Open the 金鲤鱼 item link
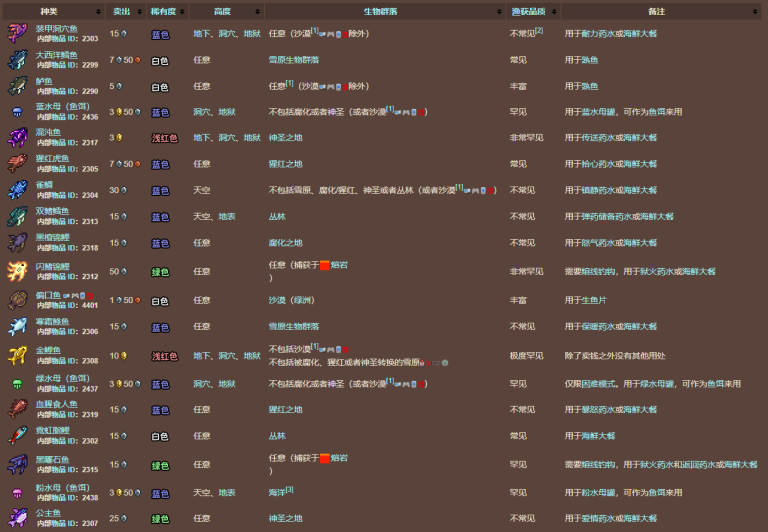The height and width of the screenshot is (532, 768). (48, 350)
